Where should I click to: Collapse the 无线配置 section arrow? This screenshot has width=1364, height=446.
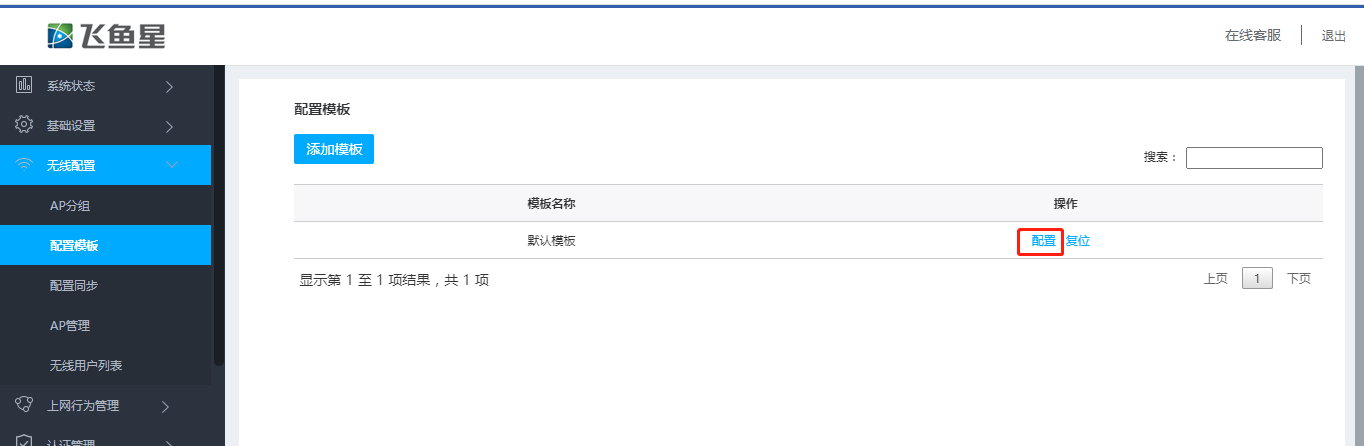click(171, 165)
